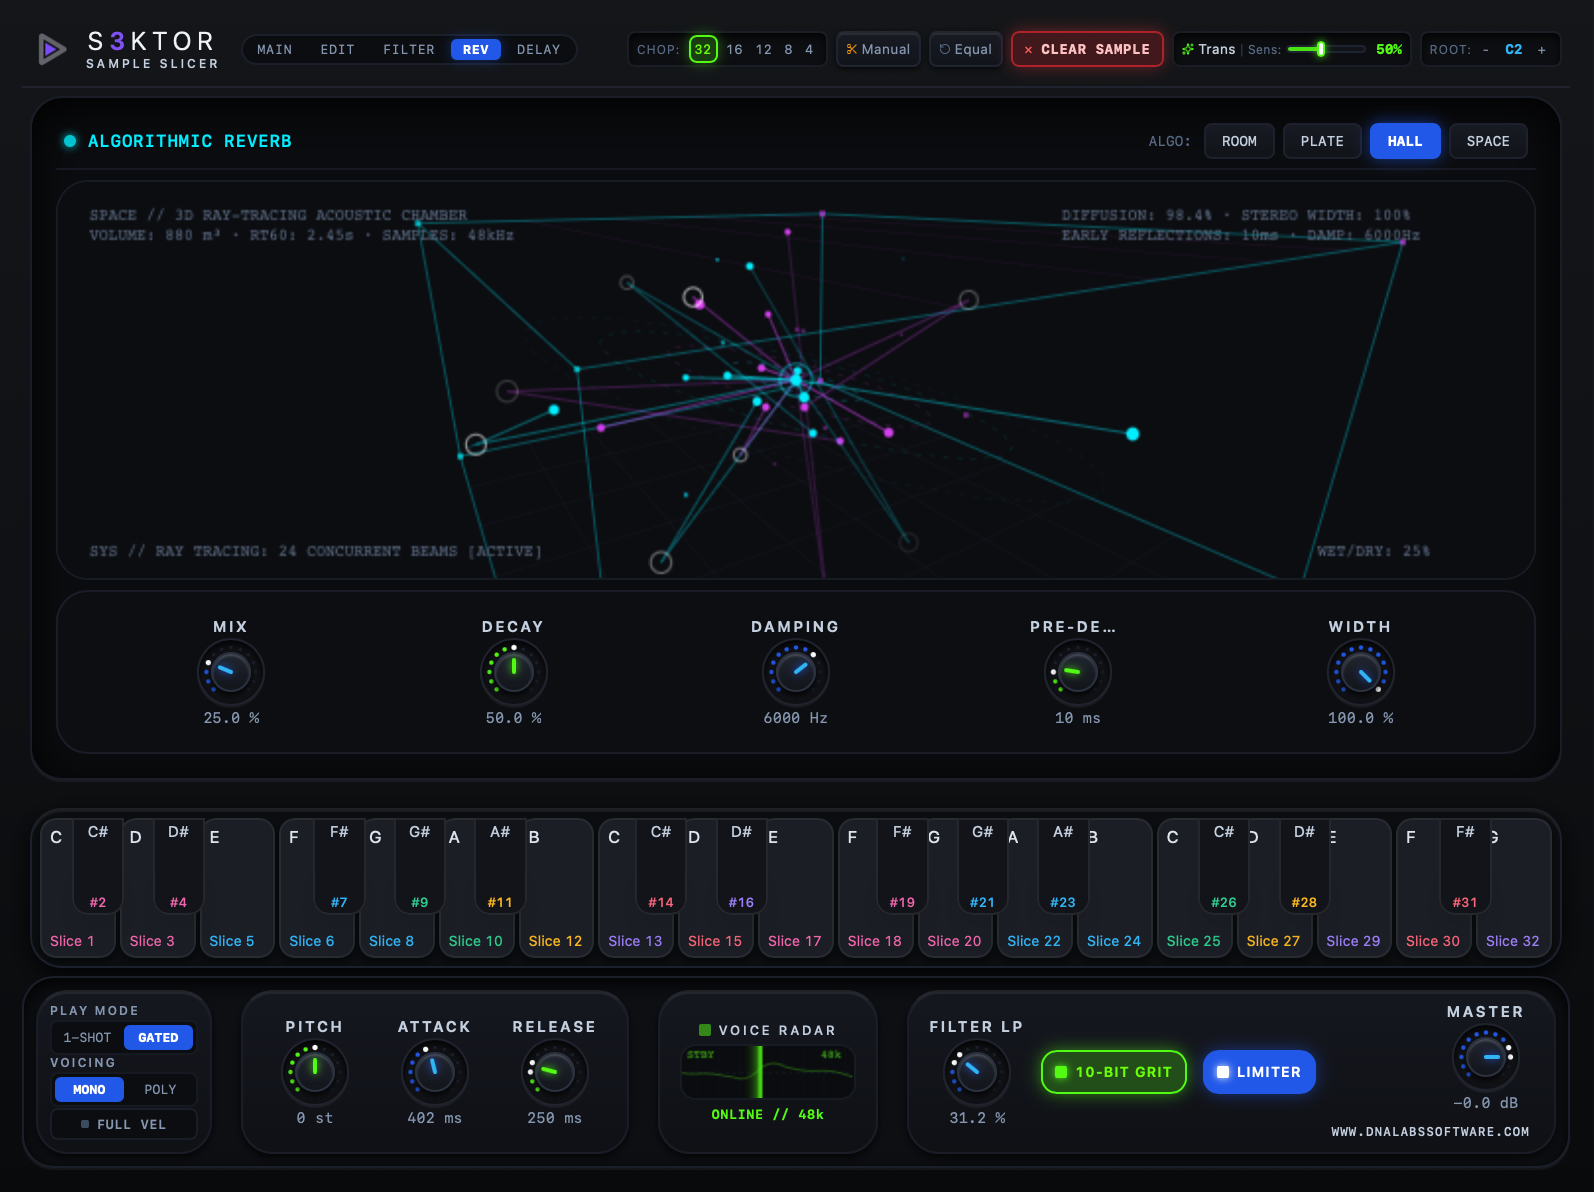1594x1192 pixels.
Task: Toggle the Limiter on master
Action: point(1259,1072)
